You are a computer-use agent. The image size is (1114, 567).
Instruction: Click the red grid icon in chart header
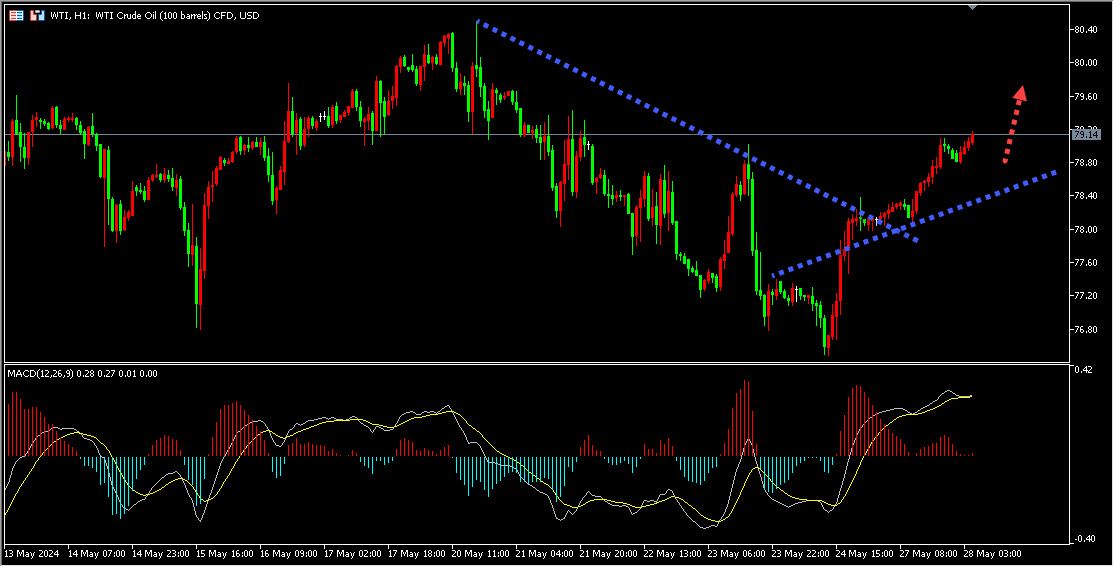(16, 16)
